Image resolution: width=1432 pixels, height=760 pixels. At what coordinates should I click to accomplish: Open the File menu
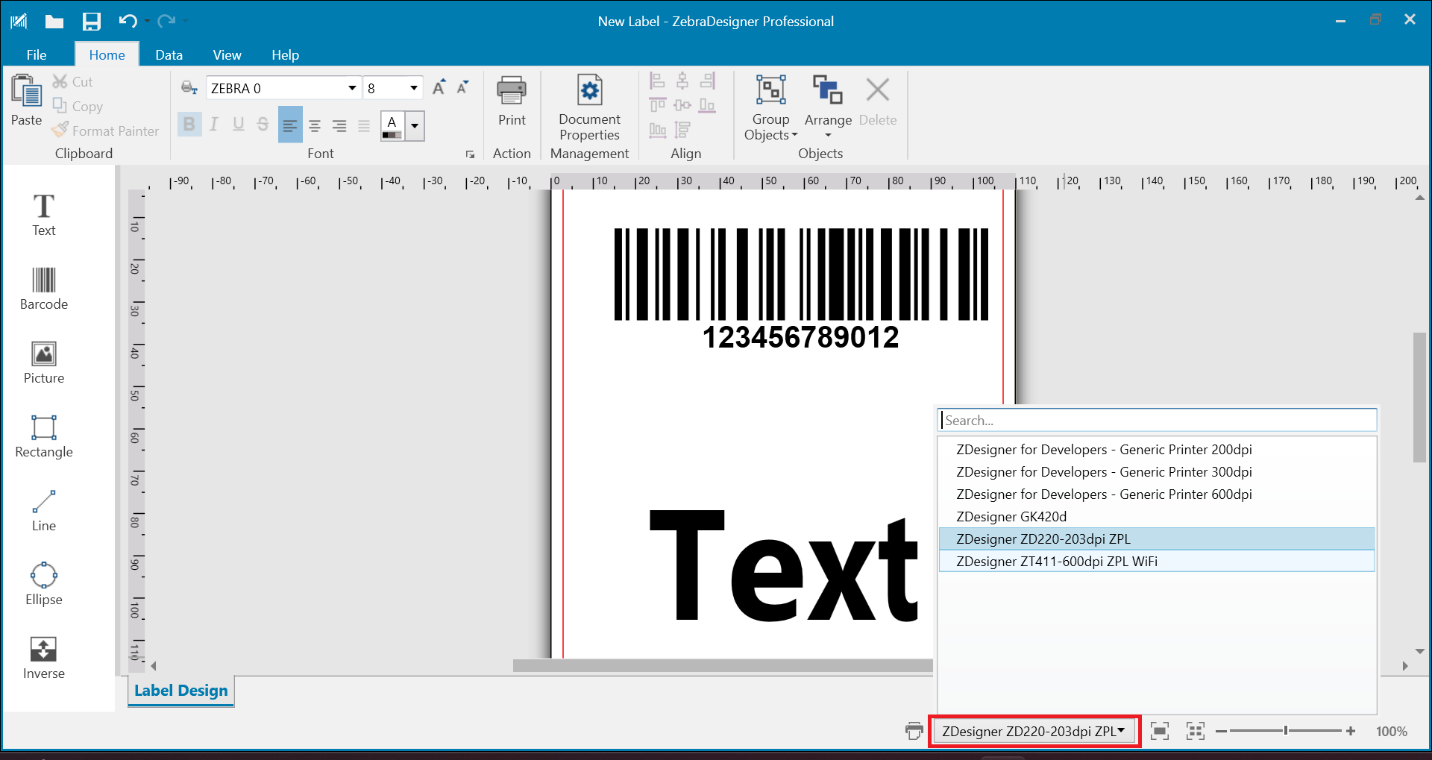(36, 55)
